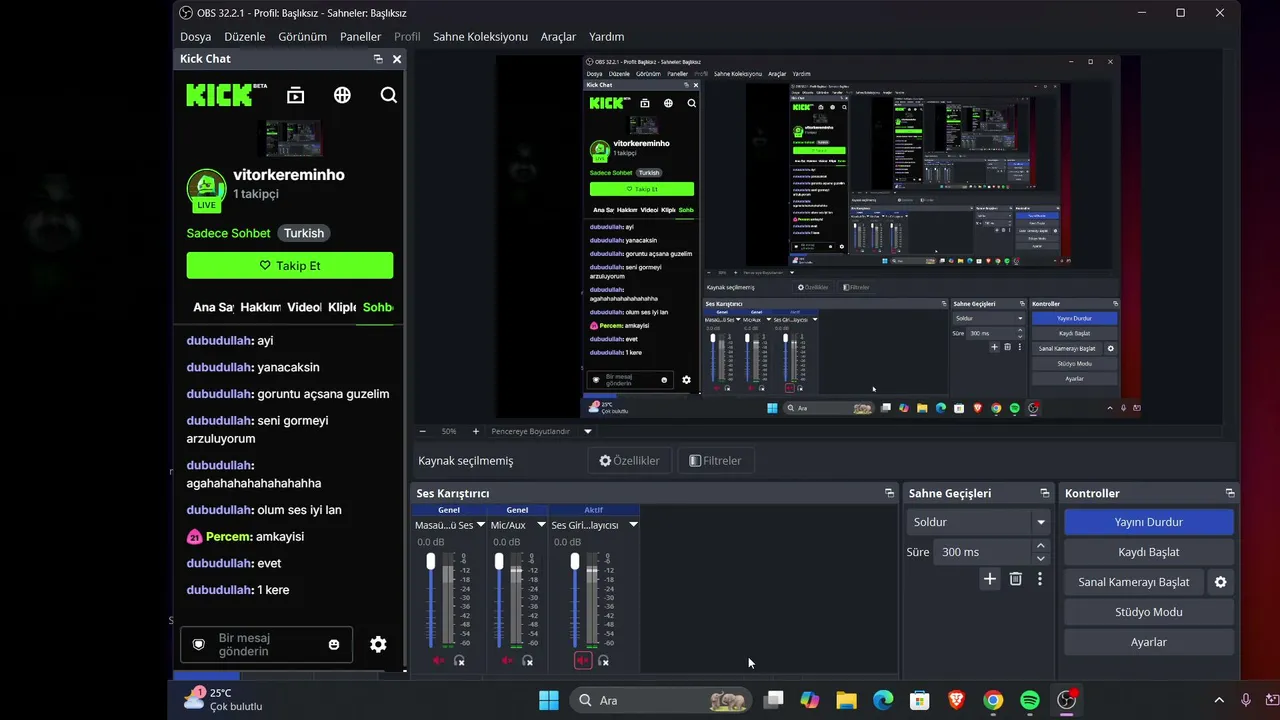Open OBS Ayarlar settings

point(1148,642)
